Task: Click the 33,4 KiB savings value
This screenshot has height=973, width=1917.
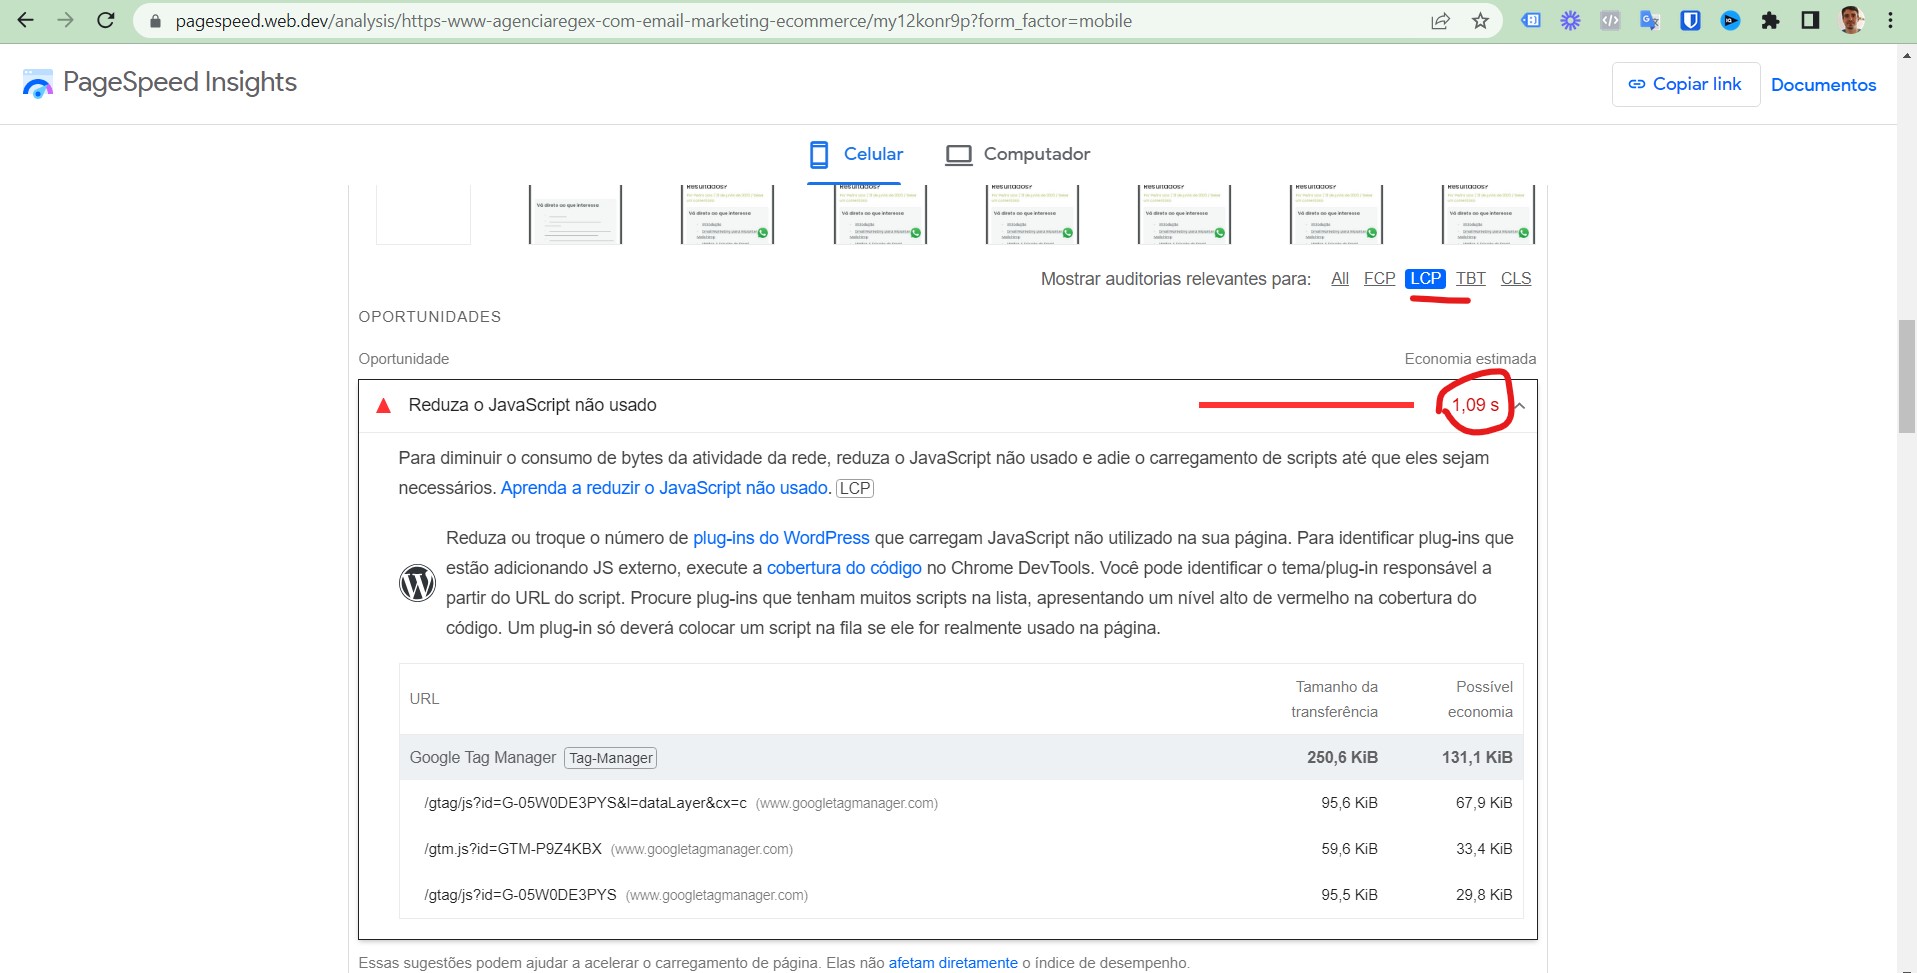Action: [1484, 849]
